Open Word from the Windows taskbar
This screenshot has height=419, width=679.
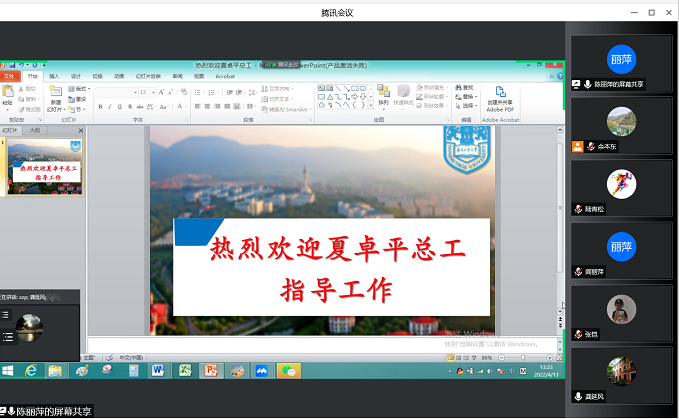click(157, 370)
